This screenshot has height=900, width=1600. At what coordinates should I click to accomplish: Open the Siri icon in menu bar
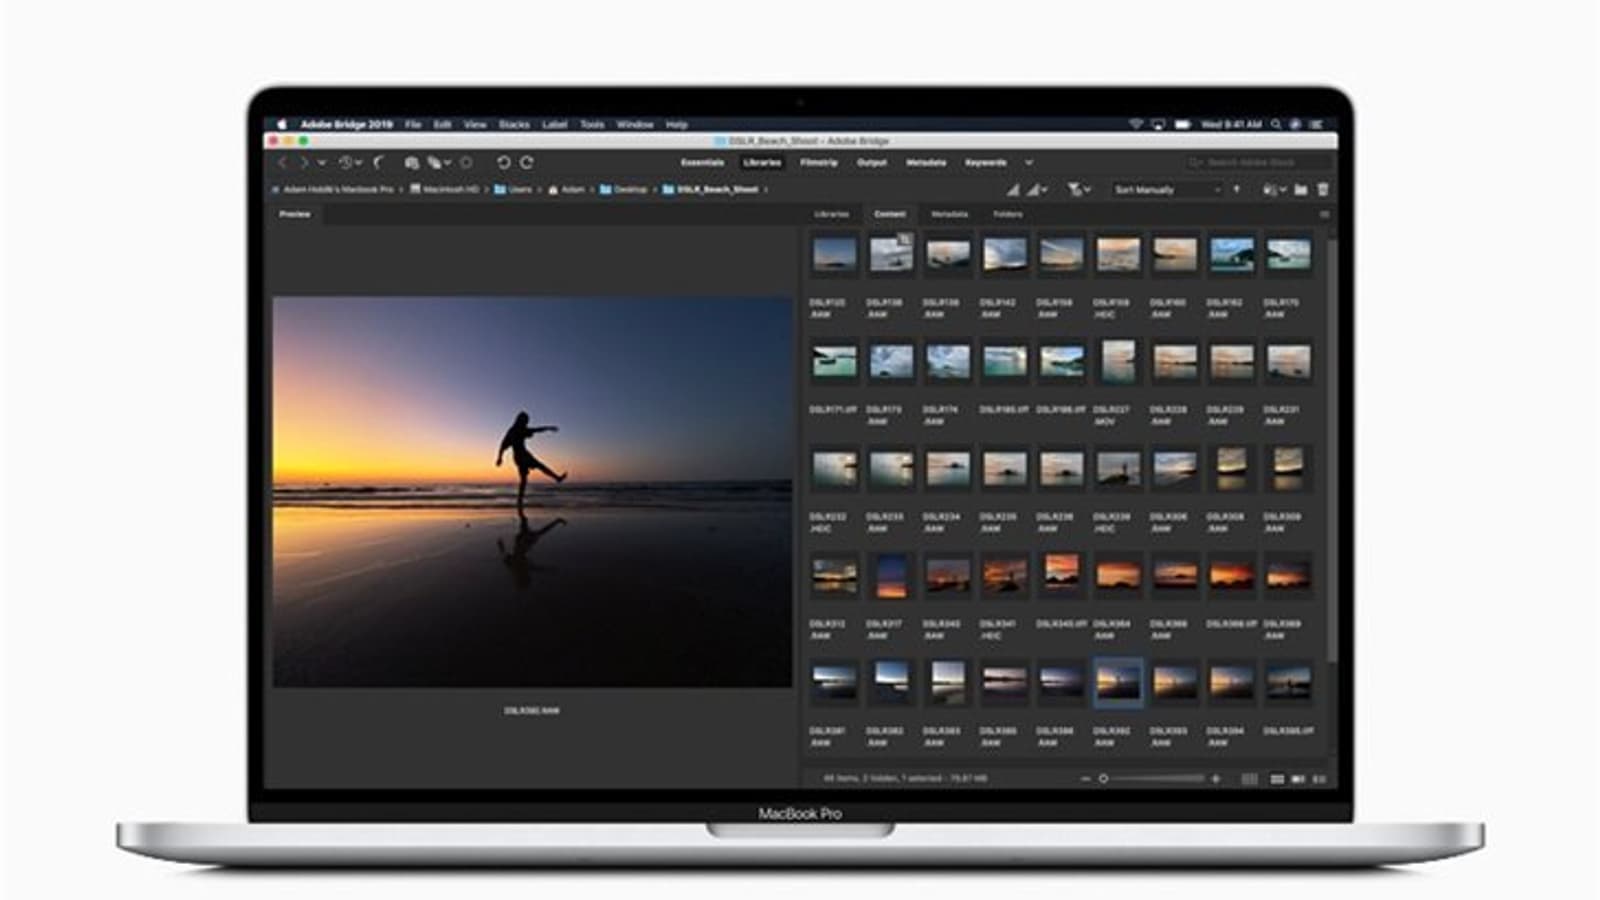tap(1295, 124)
